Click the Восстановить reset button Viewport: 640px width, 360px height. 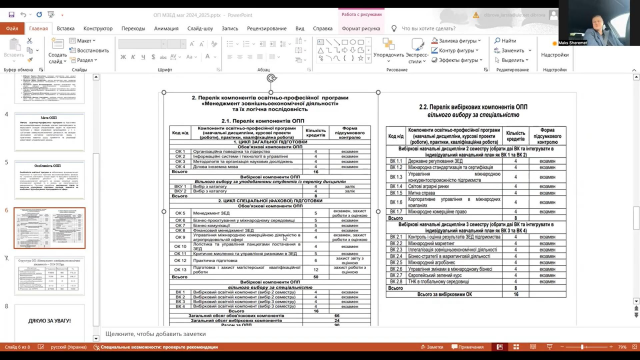click(89, 50)
